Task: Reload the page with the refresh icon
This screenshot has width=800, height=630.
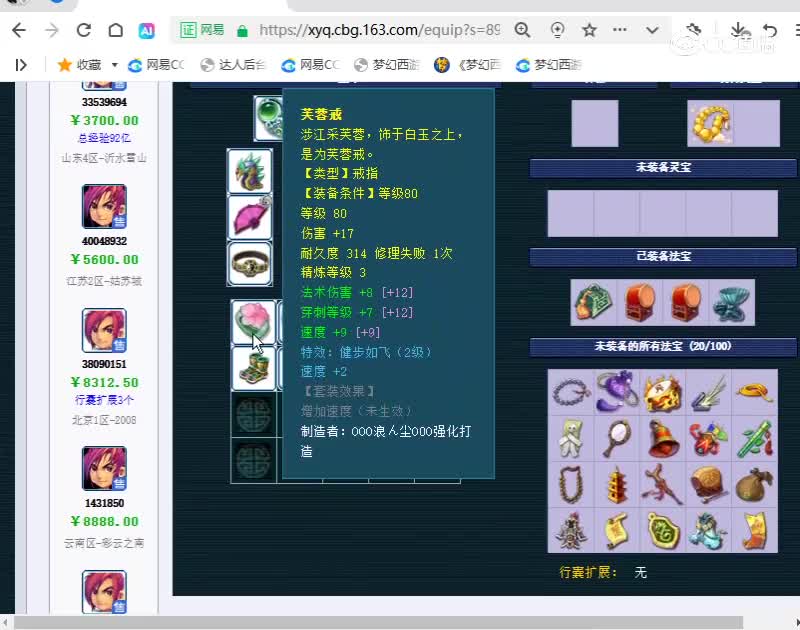Action: point(84,31)
